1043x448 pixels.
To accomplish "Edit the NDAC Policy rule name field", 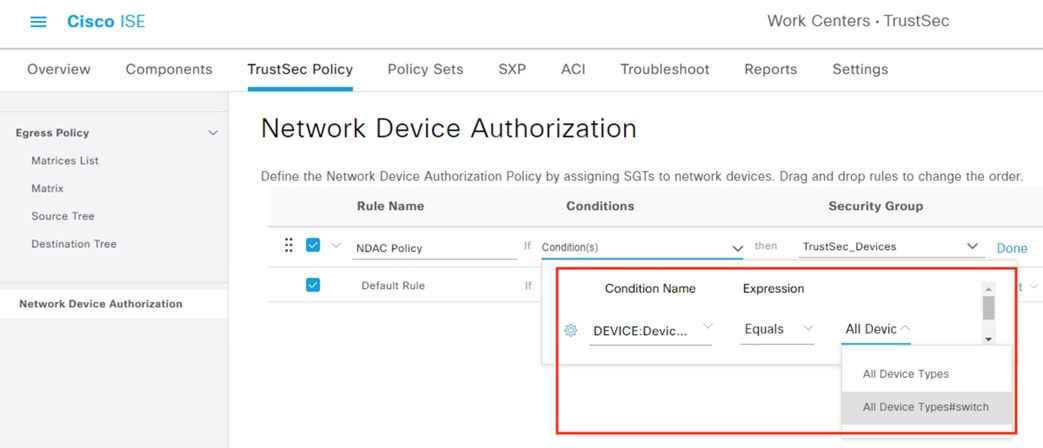I will click(434, 248).
